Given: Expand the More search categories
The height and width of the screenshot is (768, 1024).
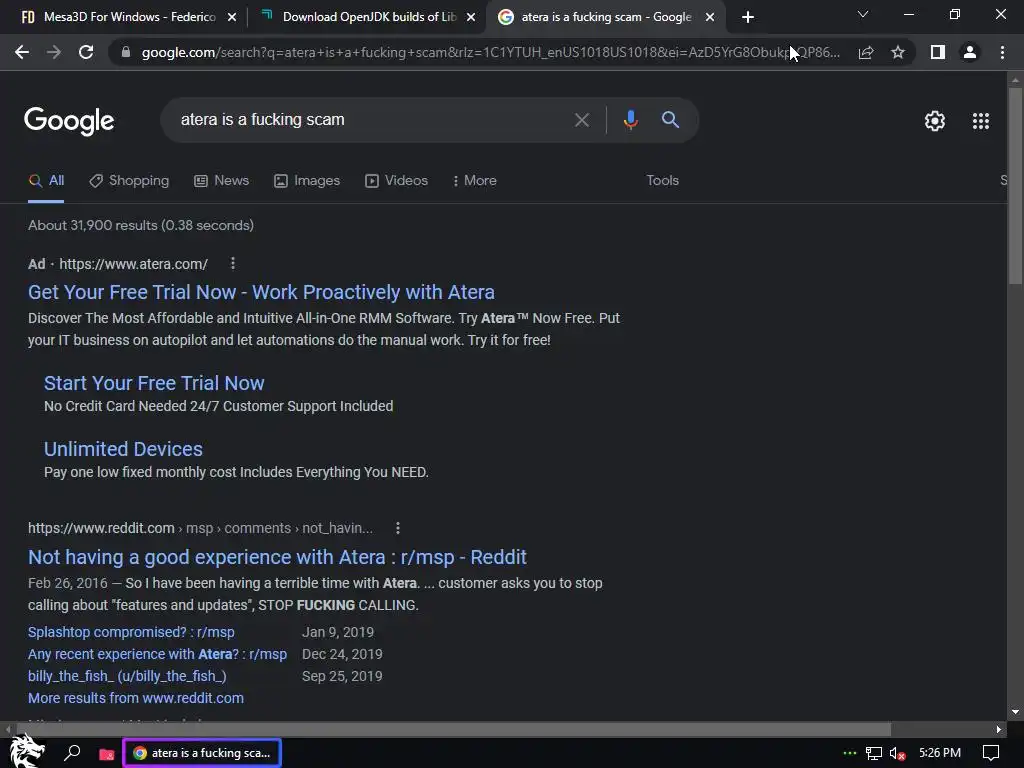Looking at the screenshot, I should 475,181.
